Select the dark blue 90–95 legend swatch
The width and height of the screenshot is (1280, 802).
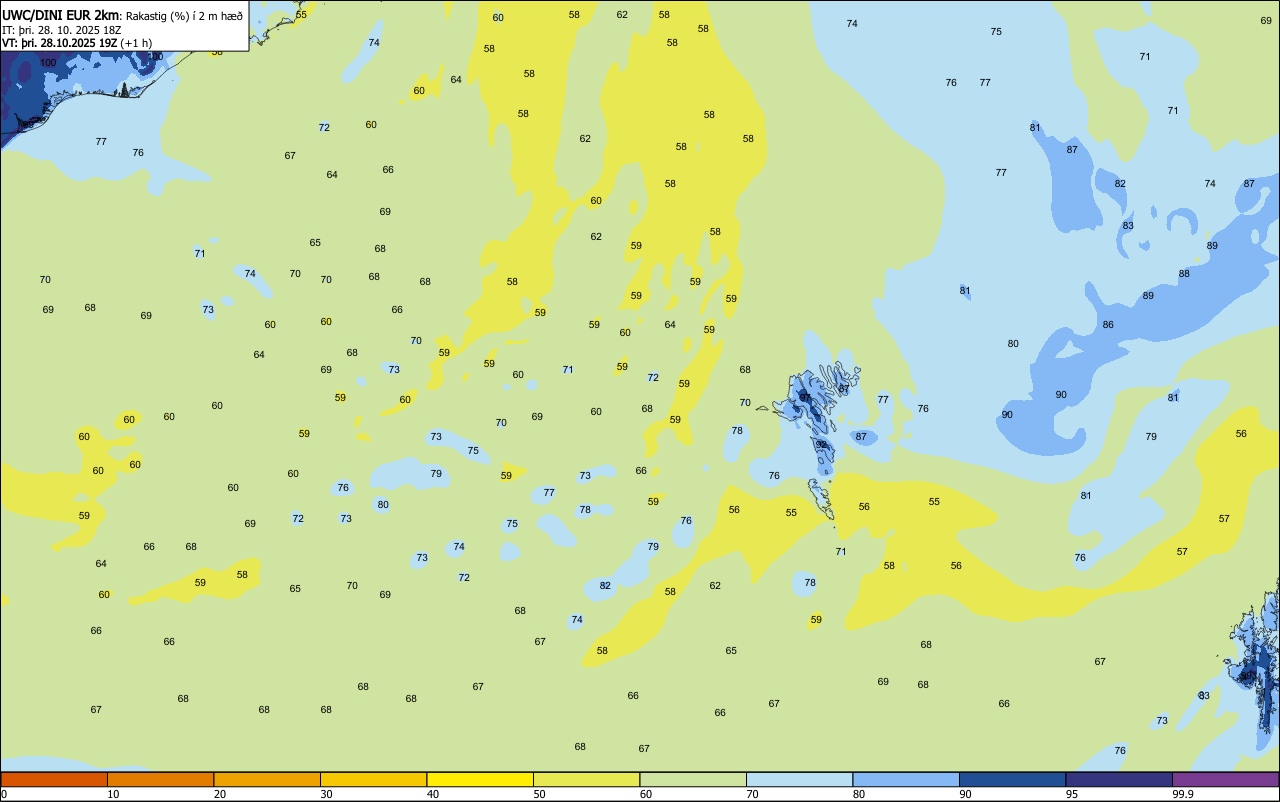pos(1012,779)
